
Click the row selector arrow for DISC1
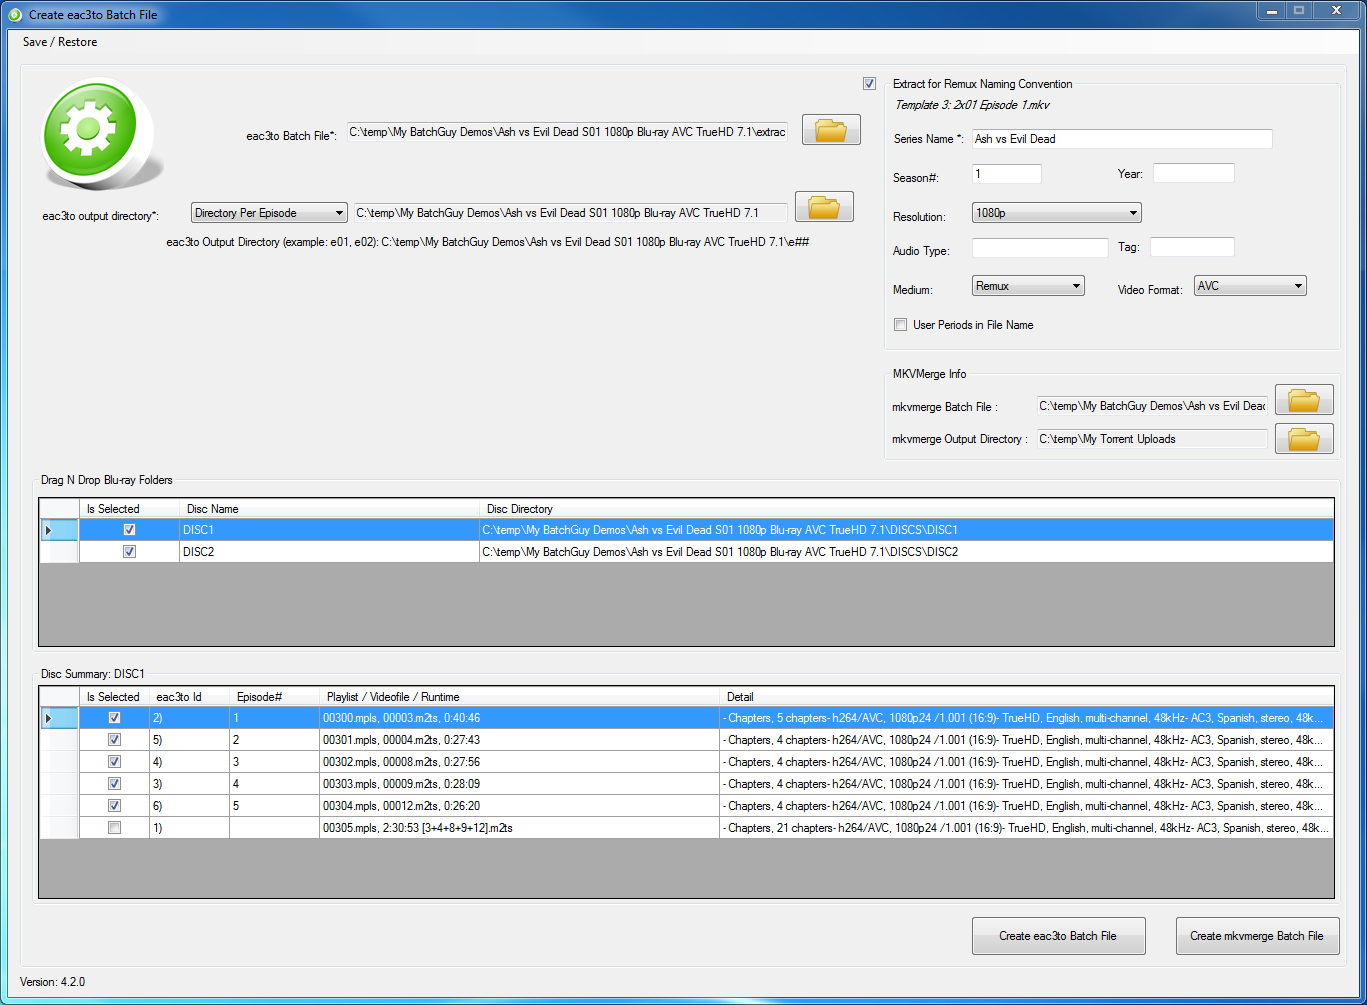click(59, 530)
